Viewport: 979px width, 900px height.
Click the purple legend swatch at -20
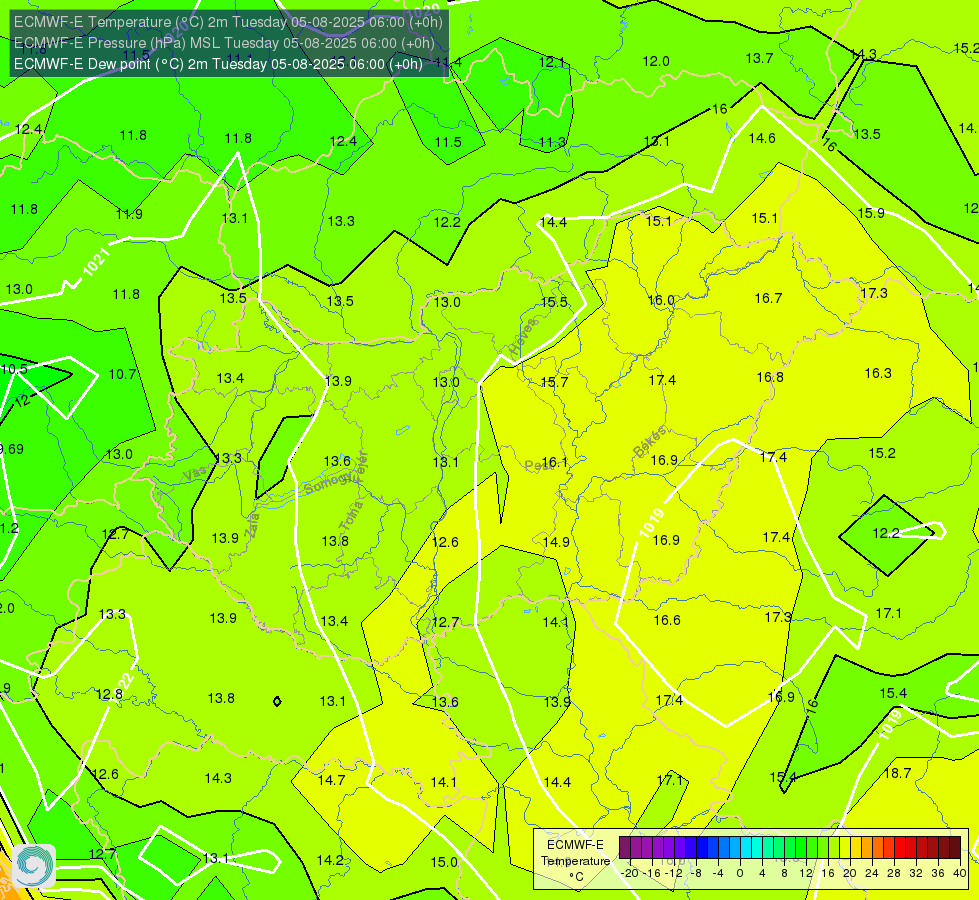pos(625,848)
